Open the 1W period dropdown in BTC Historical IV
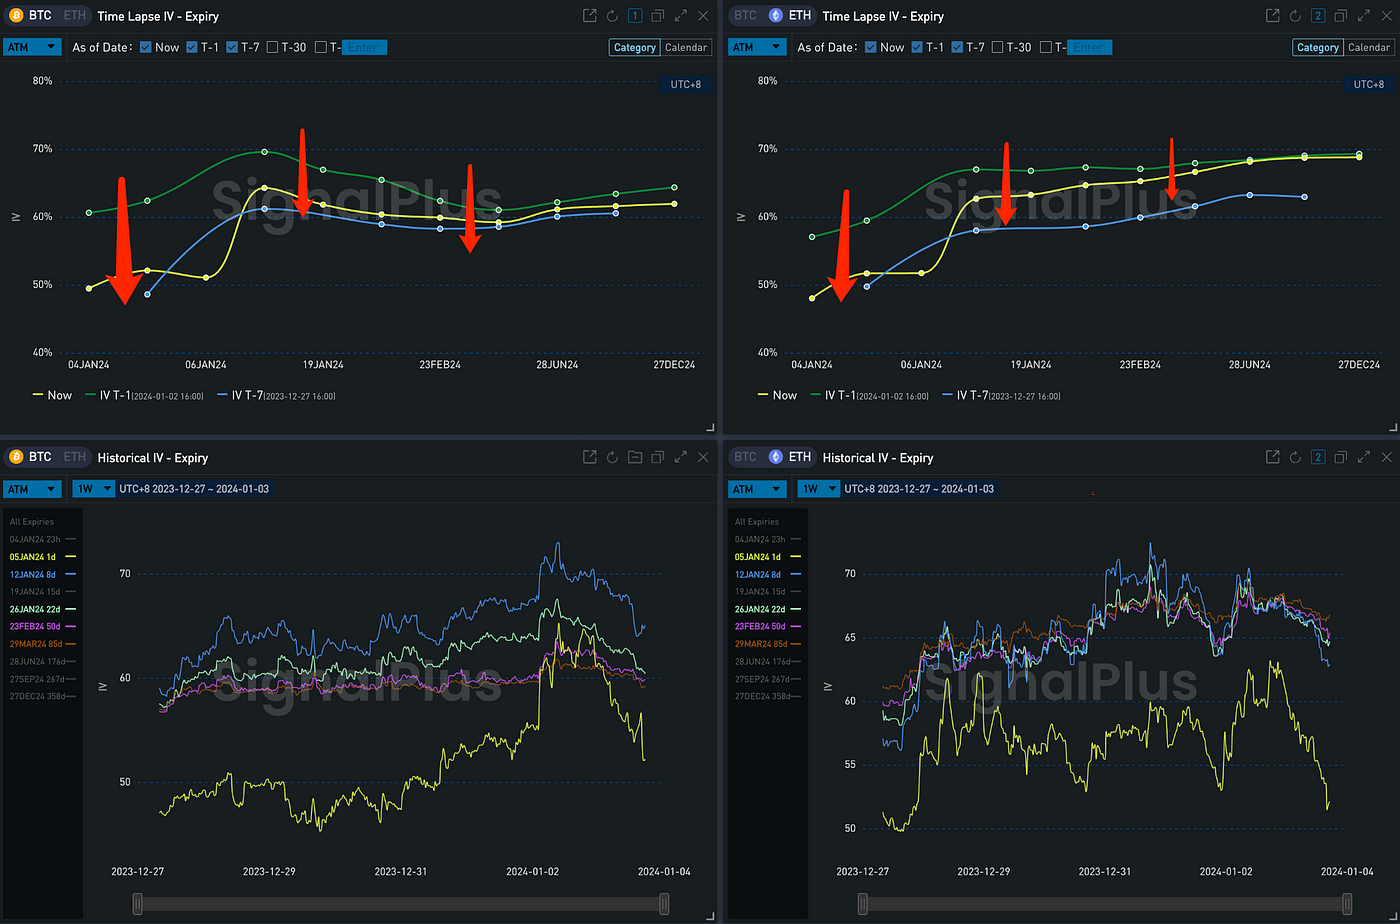 click(x=94, y=489)
